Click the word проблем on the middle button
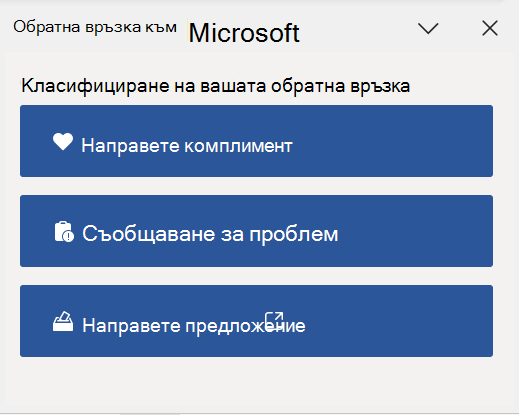This screenshot has width=519, height=415. tap(294, 234)
